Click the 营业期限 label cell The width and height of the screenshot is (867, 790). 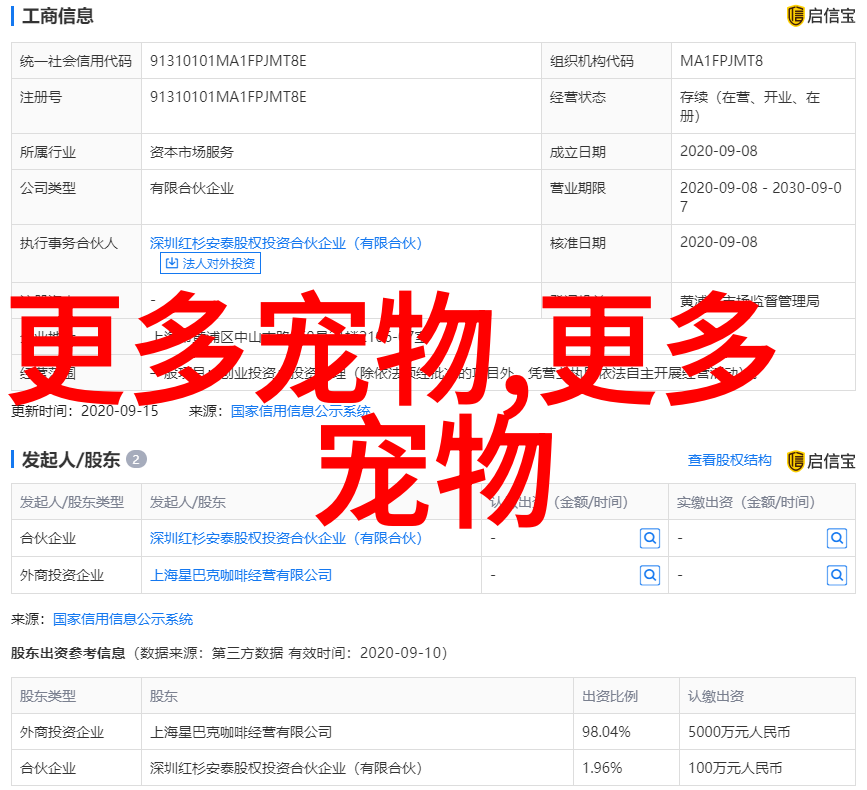(606, 197)
